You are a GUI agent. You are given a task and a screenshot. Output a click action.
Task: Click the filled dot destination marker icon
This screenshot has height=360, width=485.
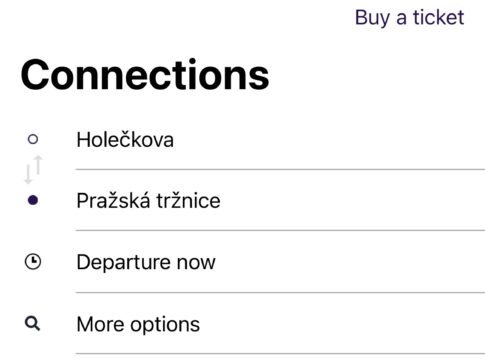(33, 200)
